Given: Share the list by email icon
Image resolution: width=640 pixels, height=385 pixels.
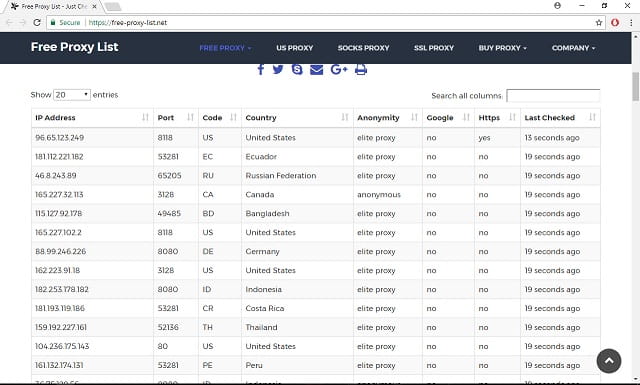Looking at the screenshot, I should coord(316,70).
